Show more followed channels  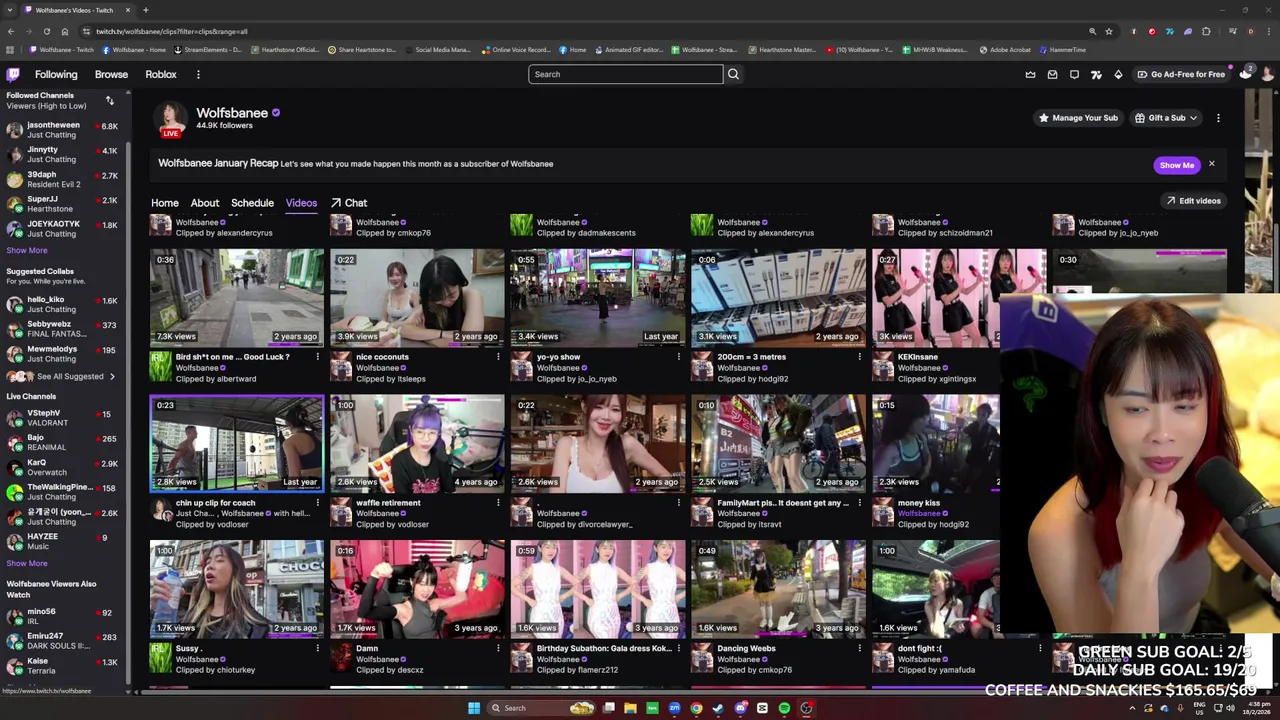pos(27,250)
